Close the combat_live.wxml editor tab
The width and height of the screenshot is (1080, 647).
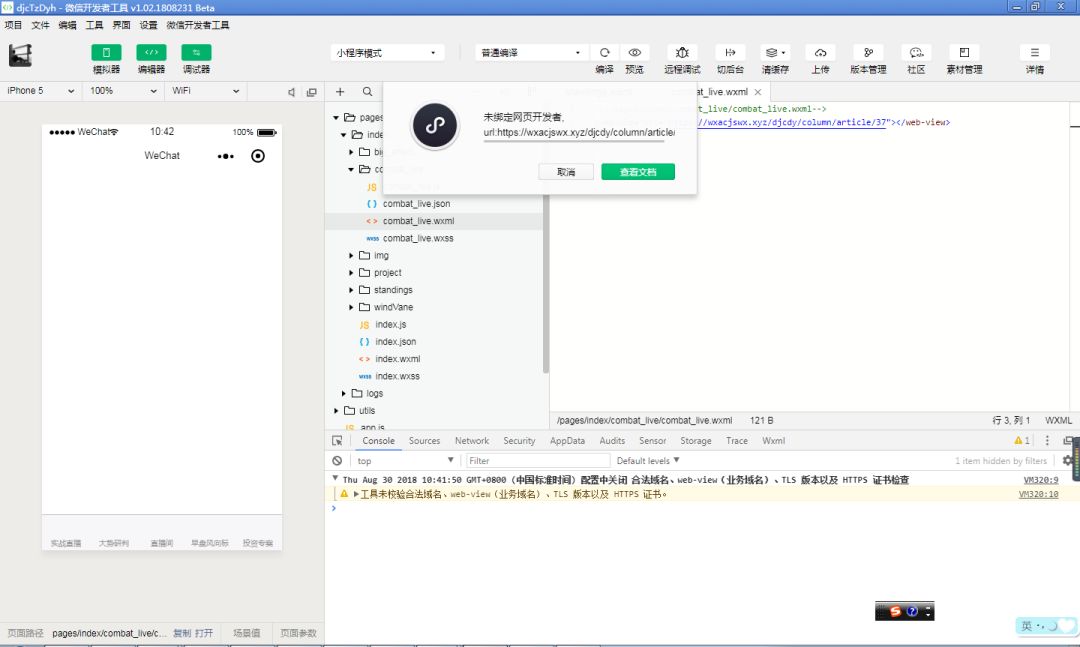pos(758,92)
